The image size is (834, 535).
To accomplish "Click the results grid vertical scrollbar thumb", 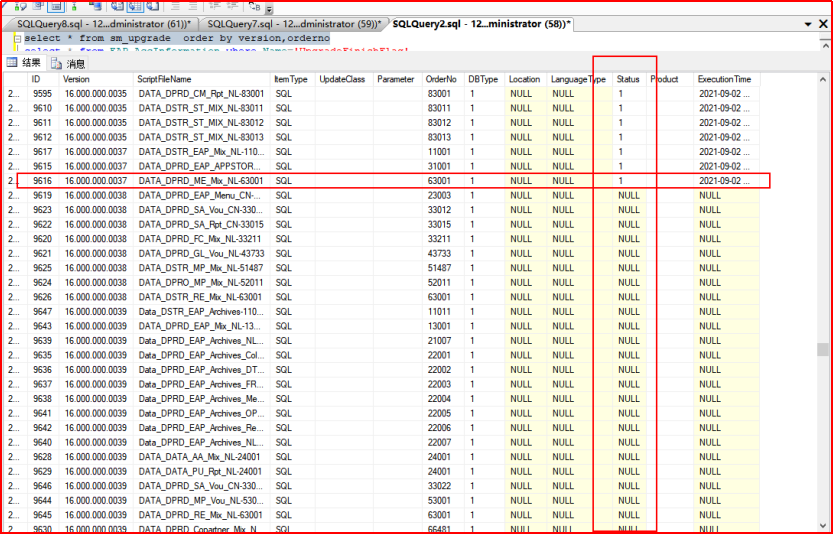I will click(823, 350).
